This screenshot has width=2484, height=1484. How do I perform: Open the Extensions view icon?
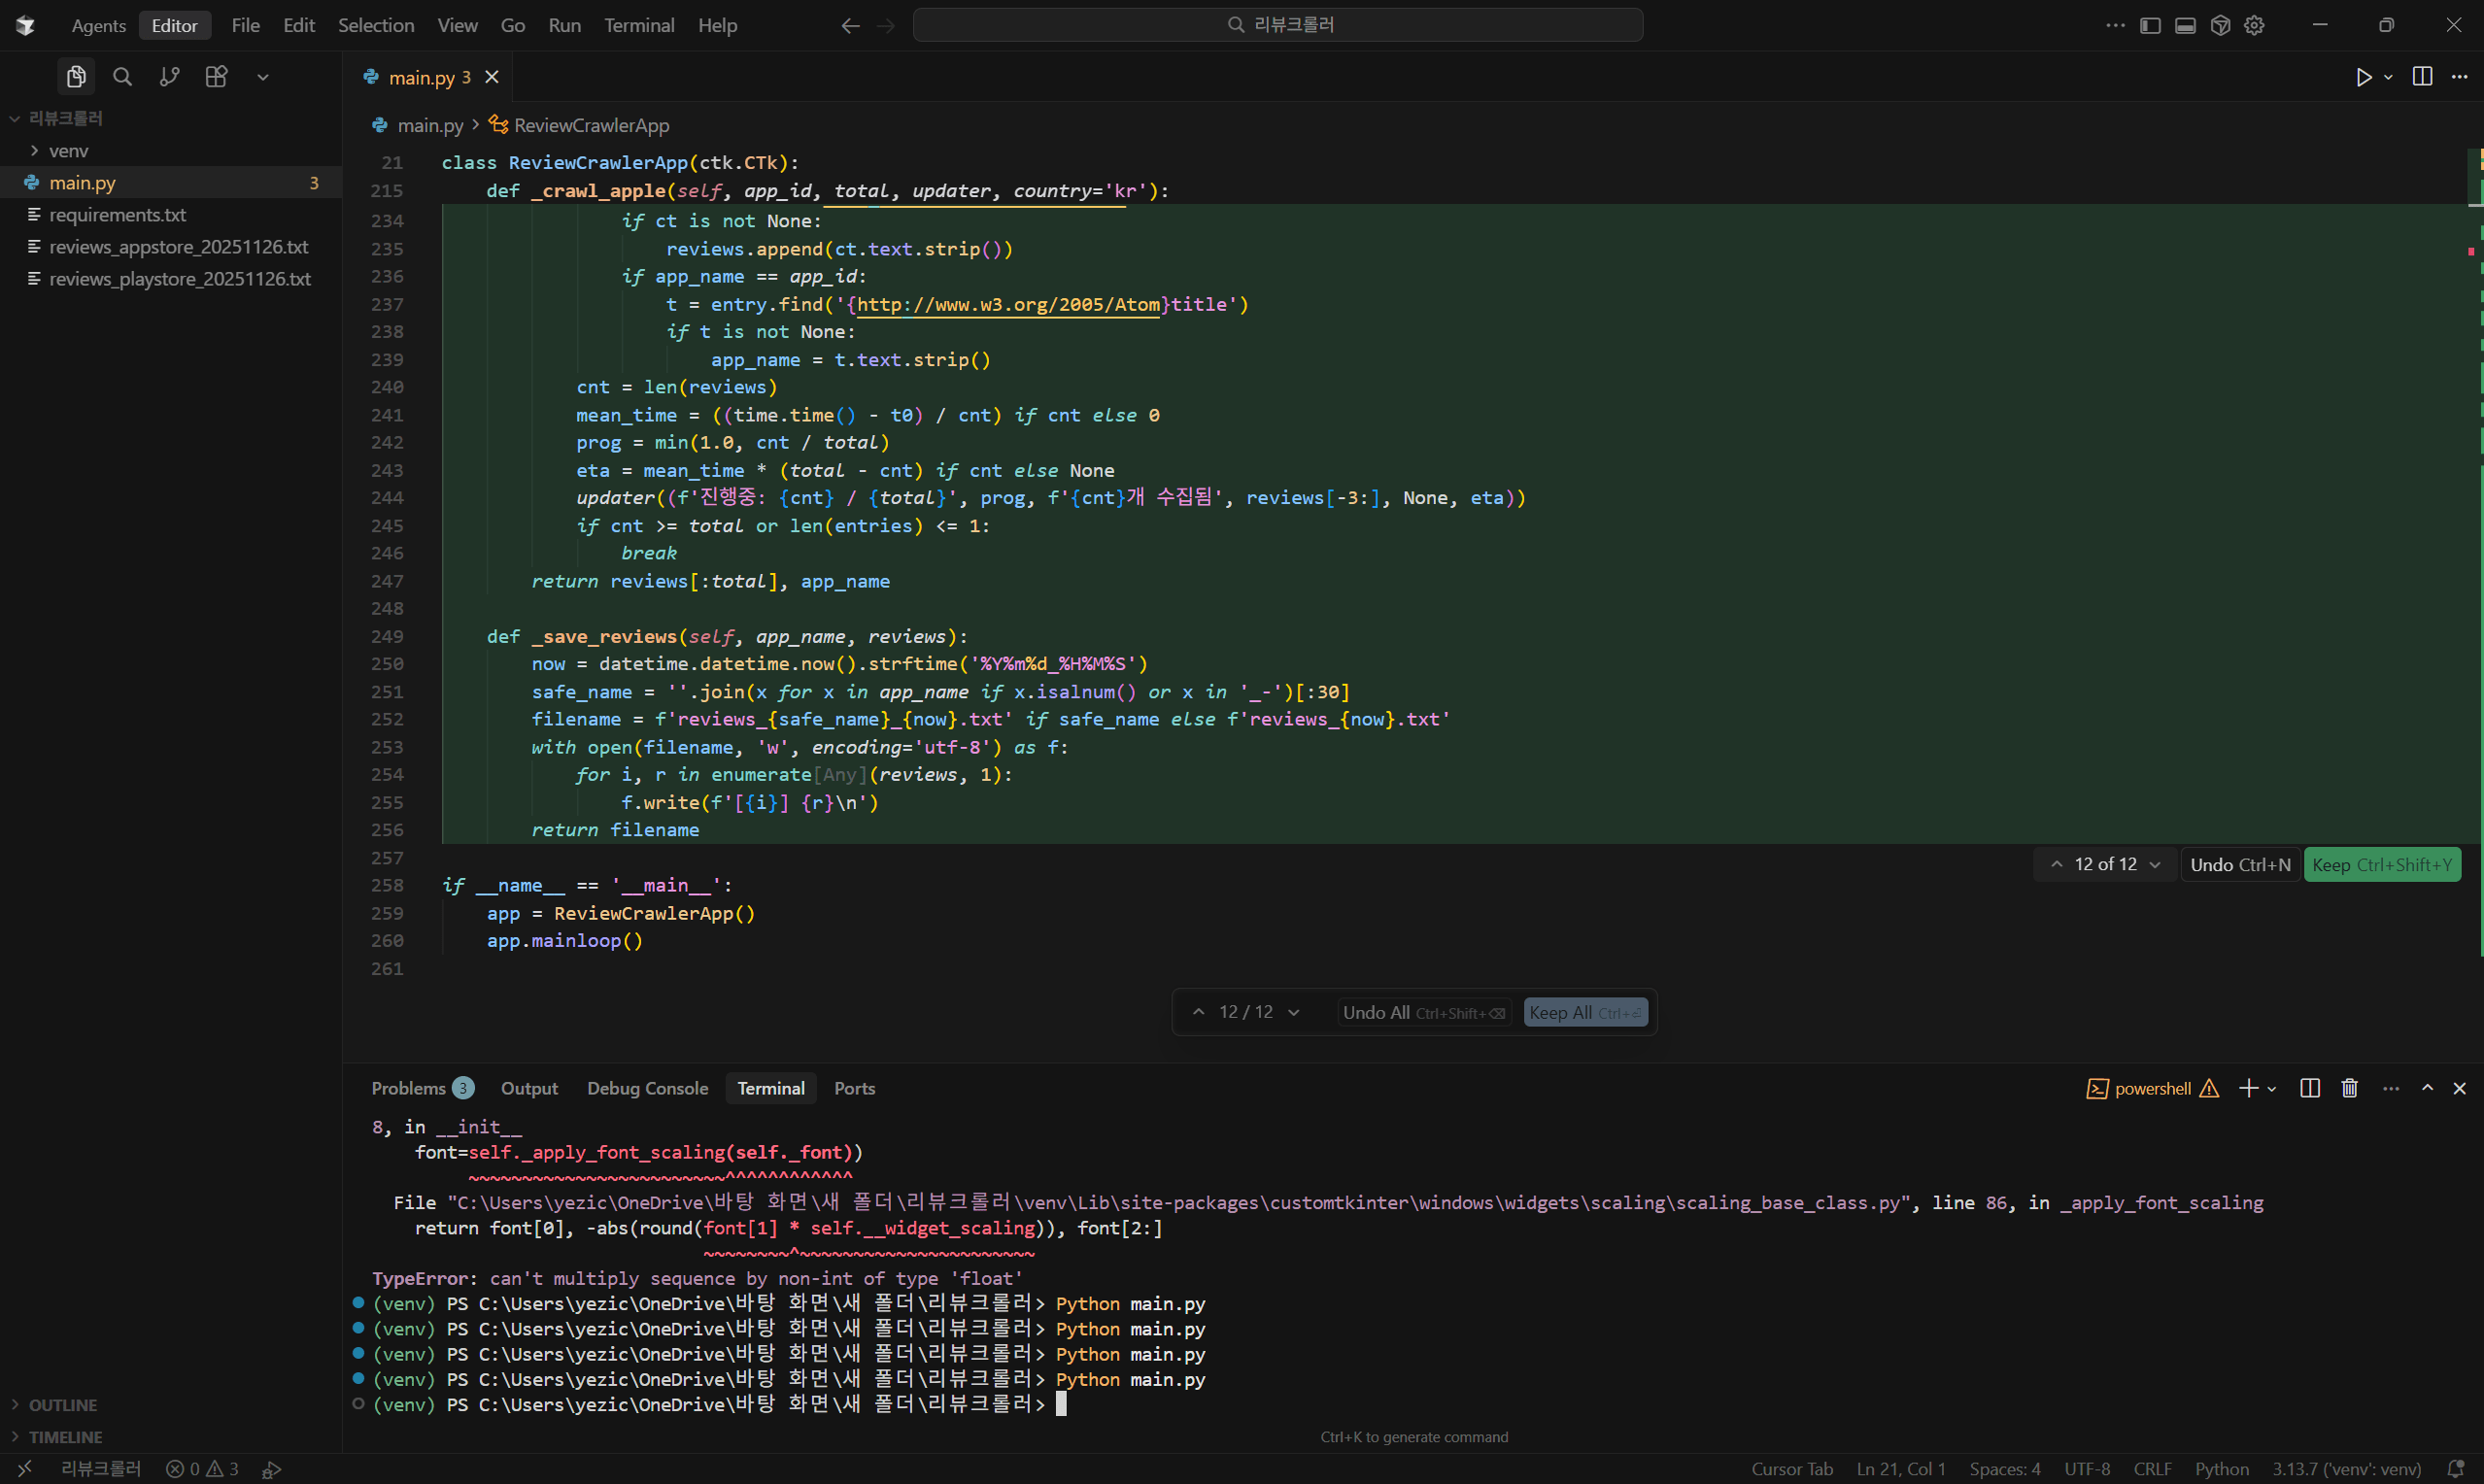tap(216, 77)
